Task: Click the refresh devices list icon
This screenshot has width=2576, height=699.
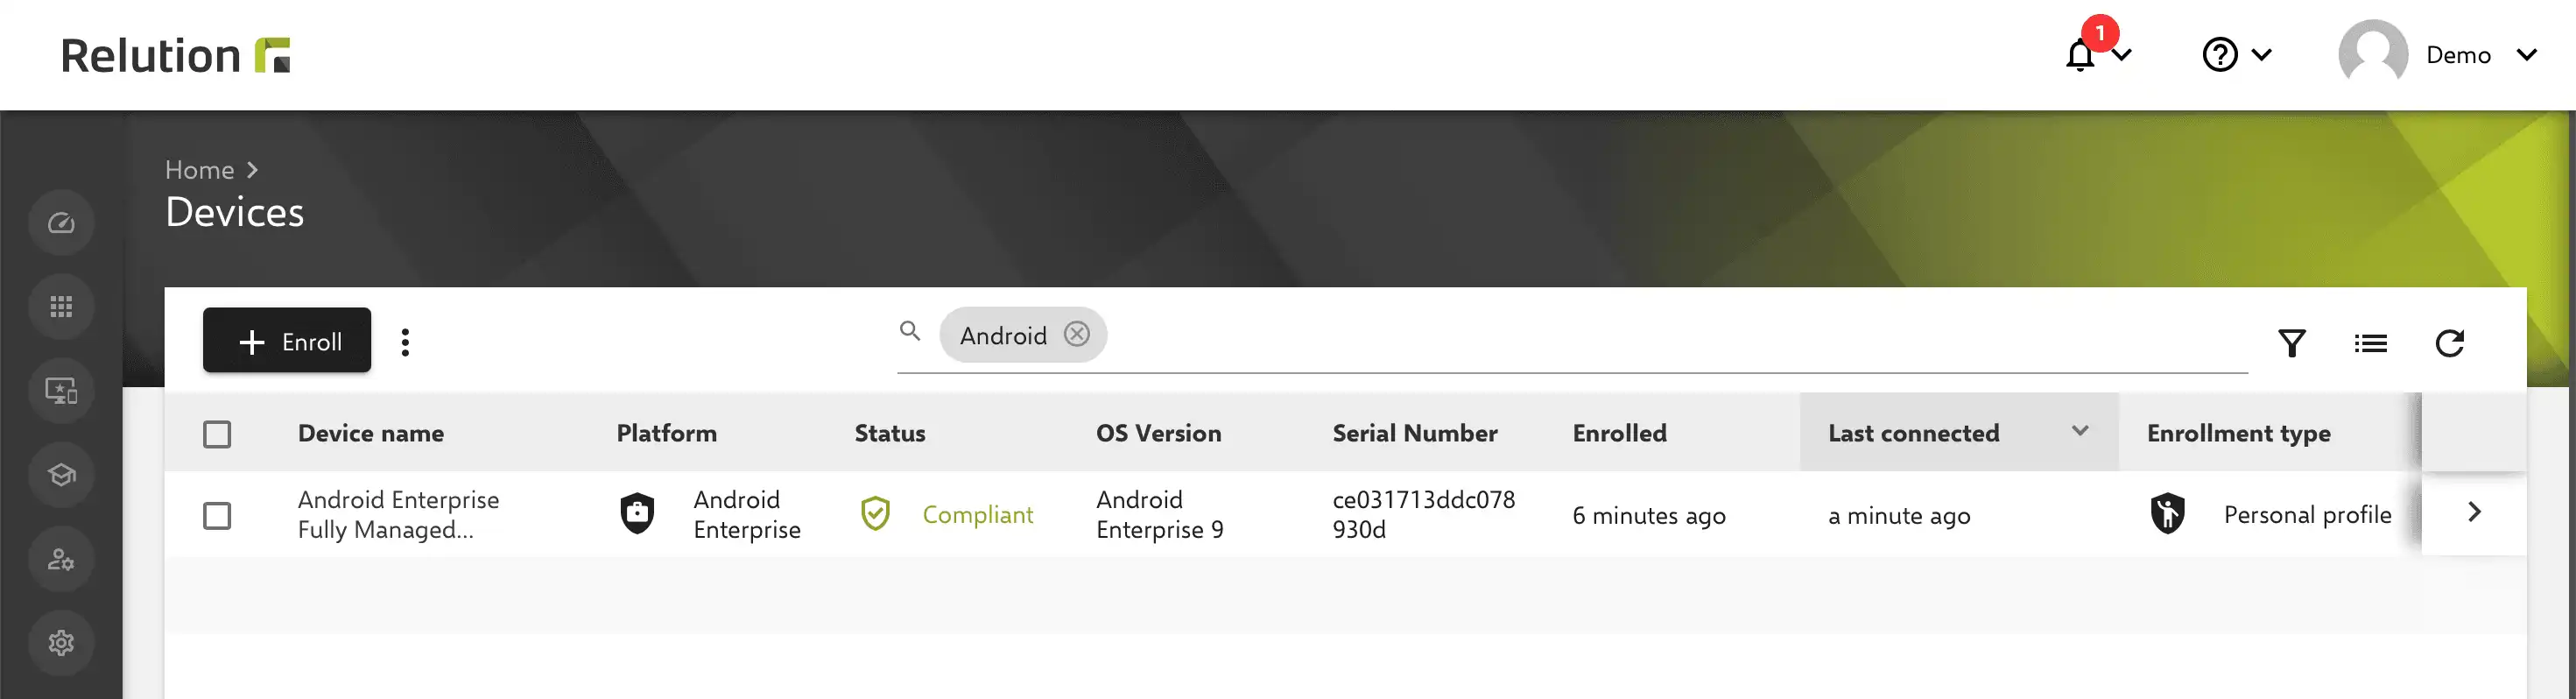Action: 2449,343
